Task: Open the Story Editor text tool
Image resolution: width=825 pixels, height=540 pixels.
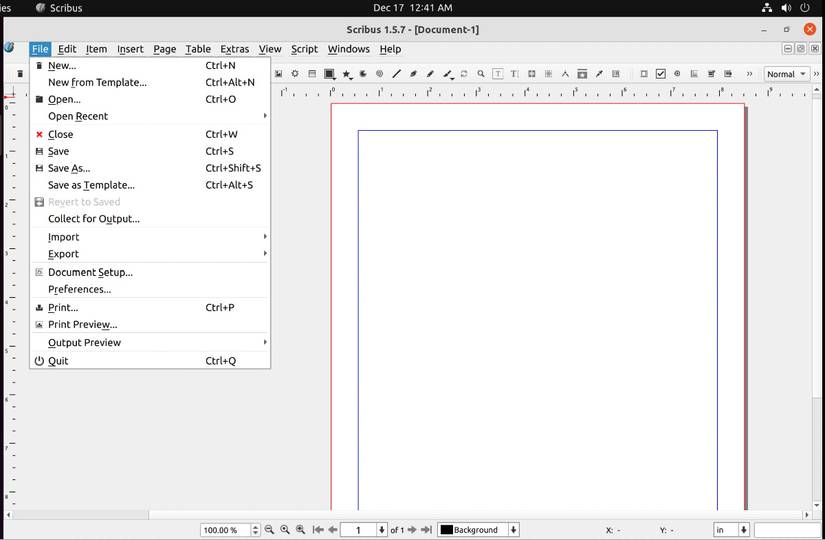Action: (515, 74)
